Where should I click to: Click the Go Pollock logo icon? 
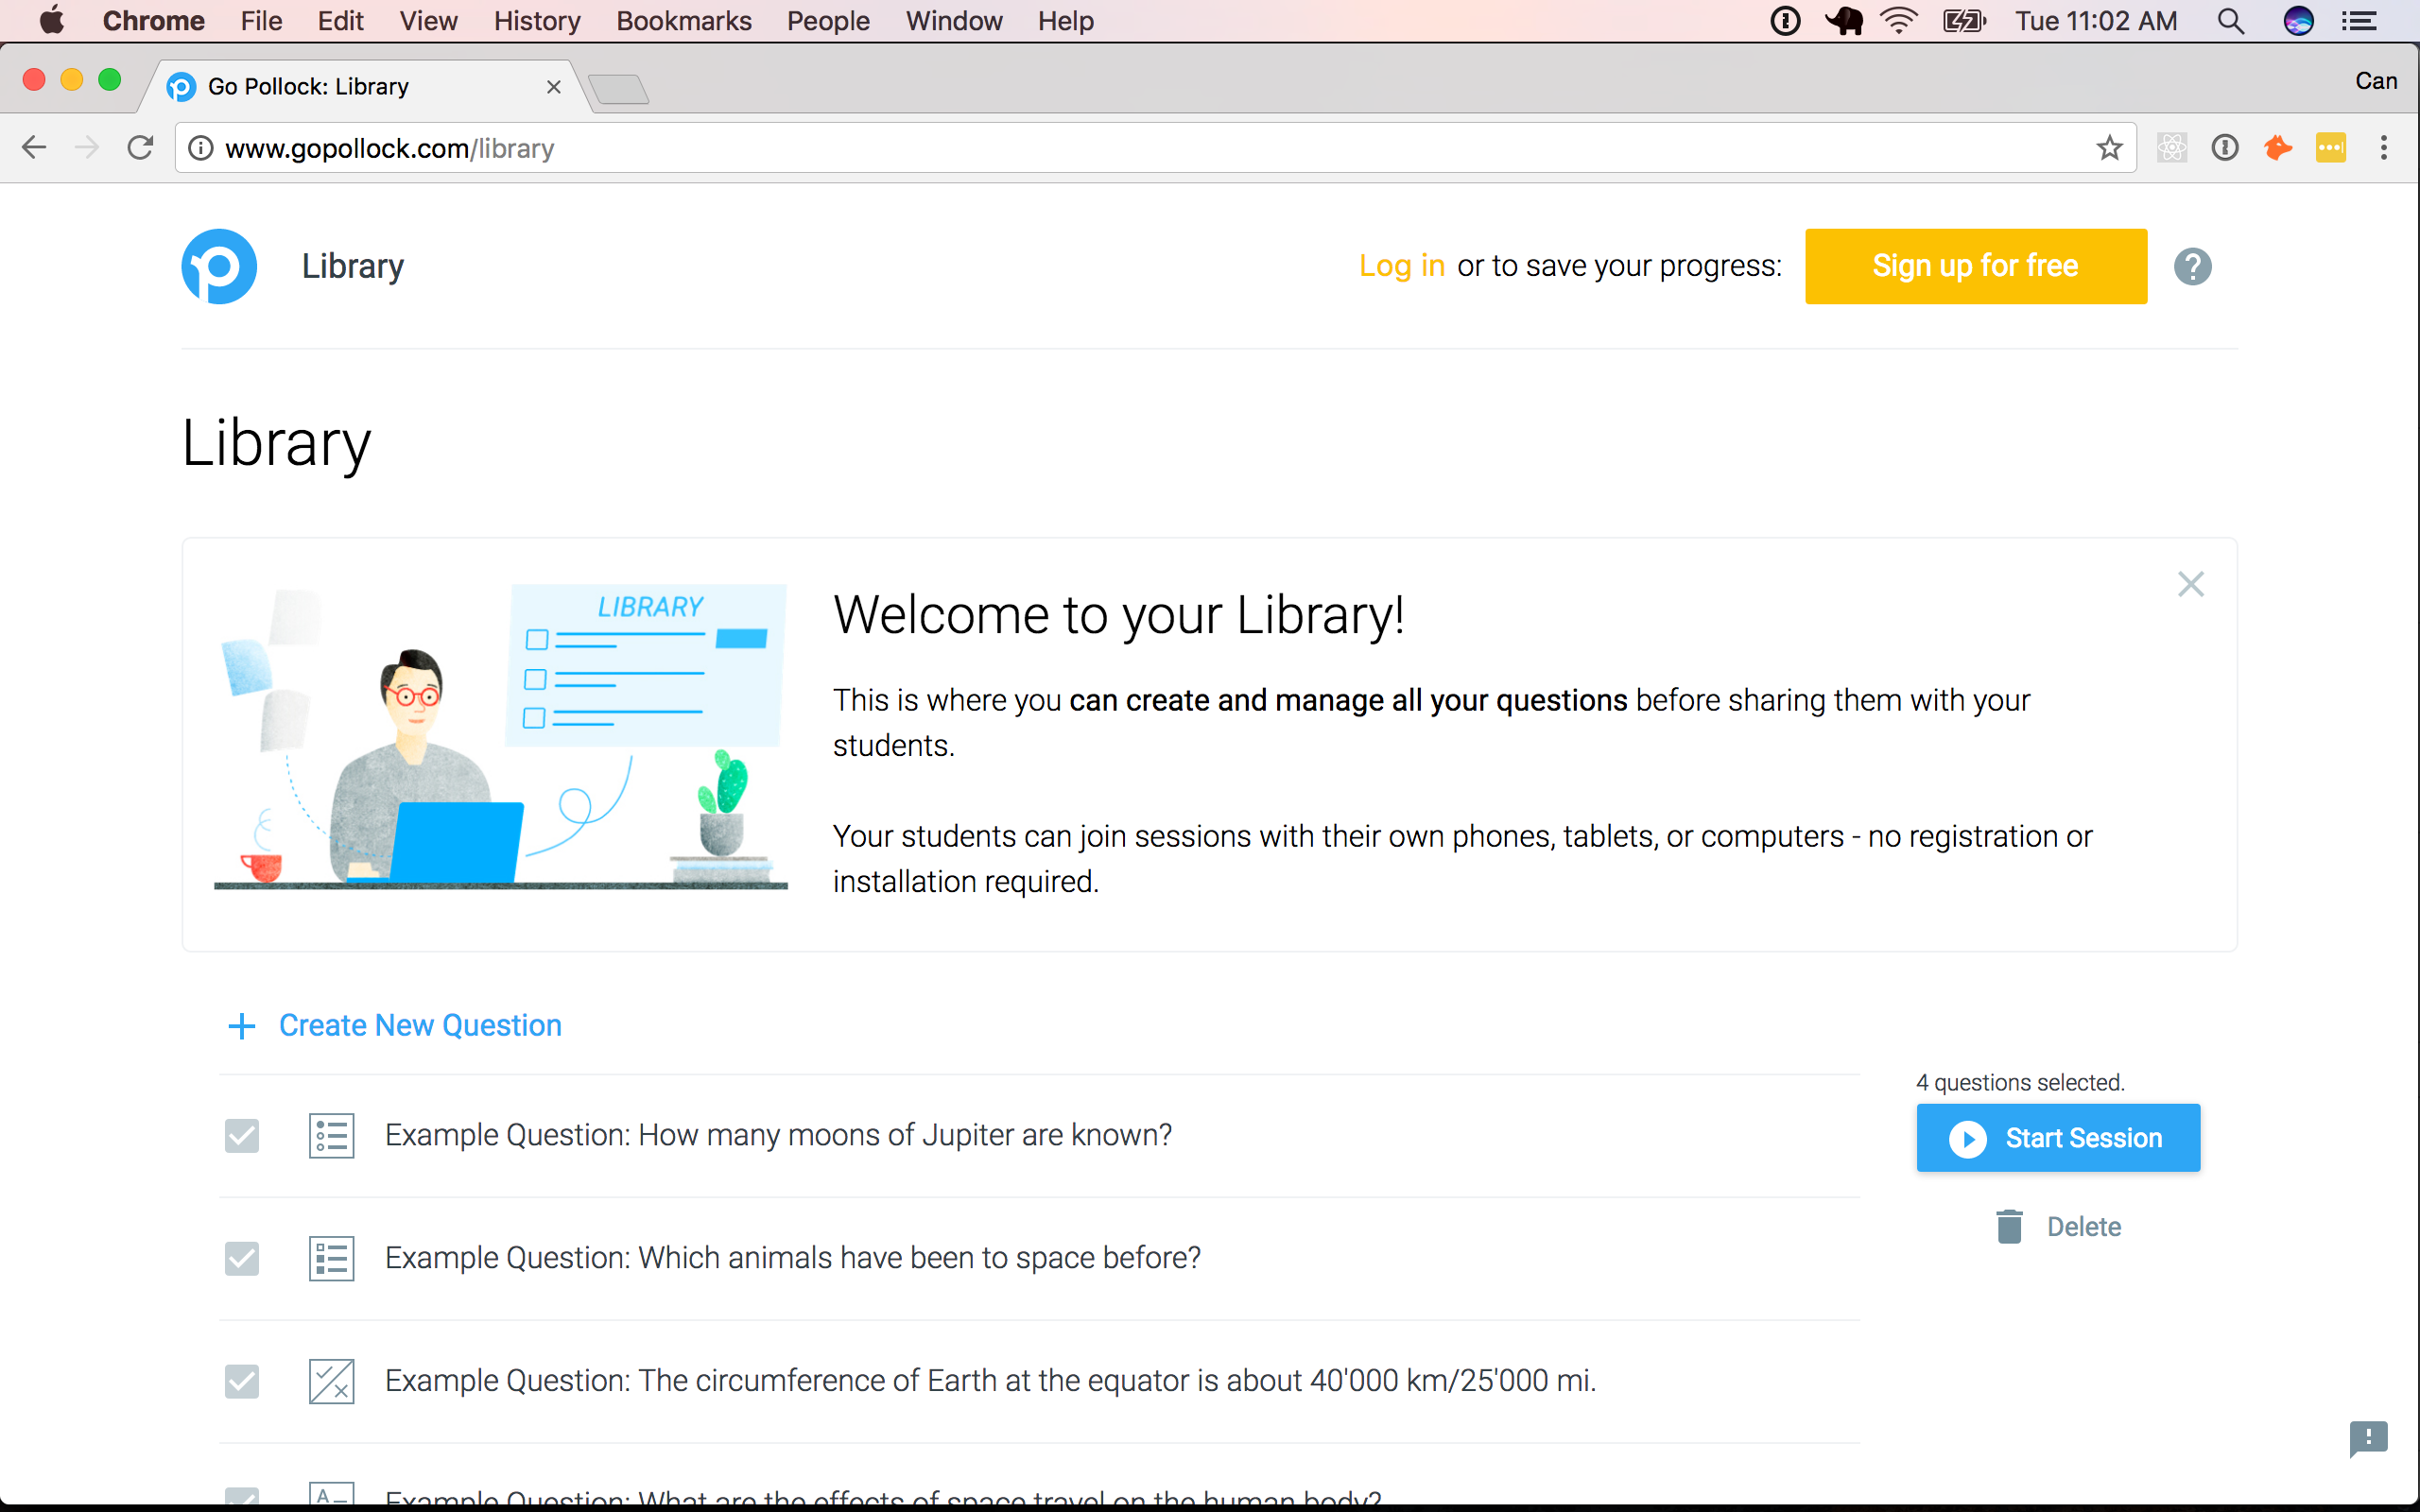[219, 266]
